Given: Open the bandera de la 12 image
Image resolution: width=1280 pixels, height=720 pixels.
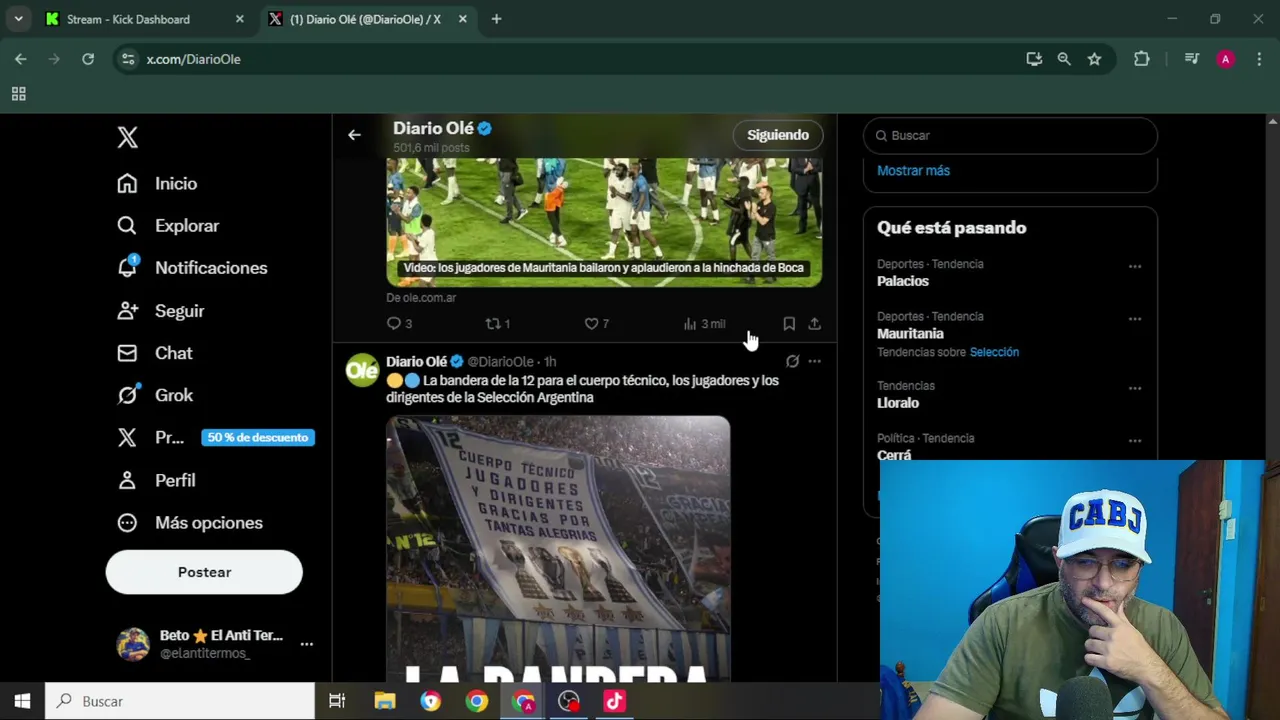Looking at the screenshot, I should coord(558,549).
